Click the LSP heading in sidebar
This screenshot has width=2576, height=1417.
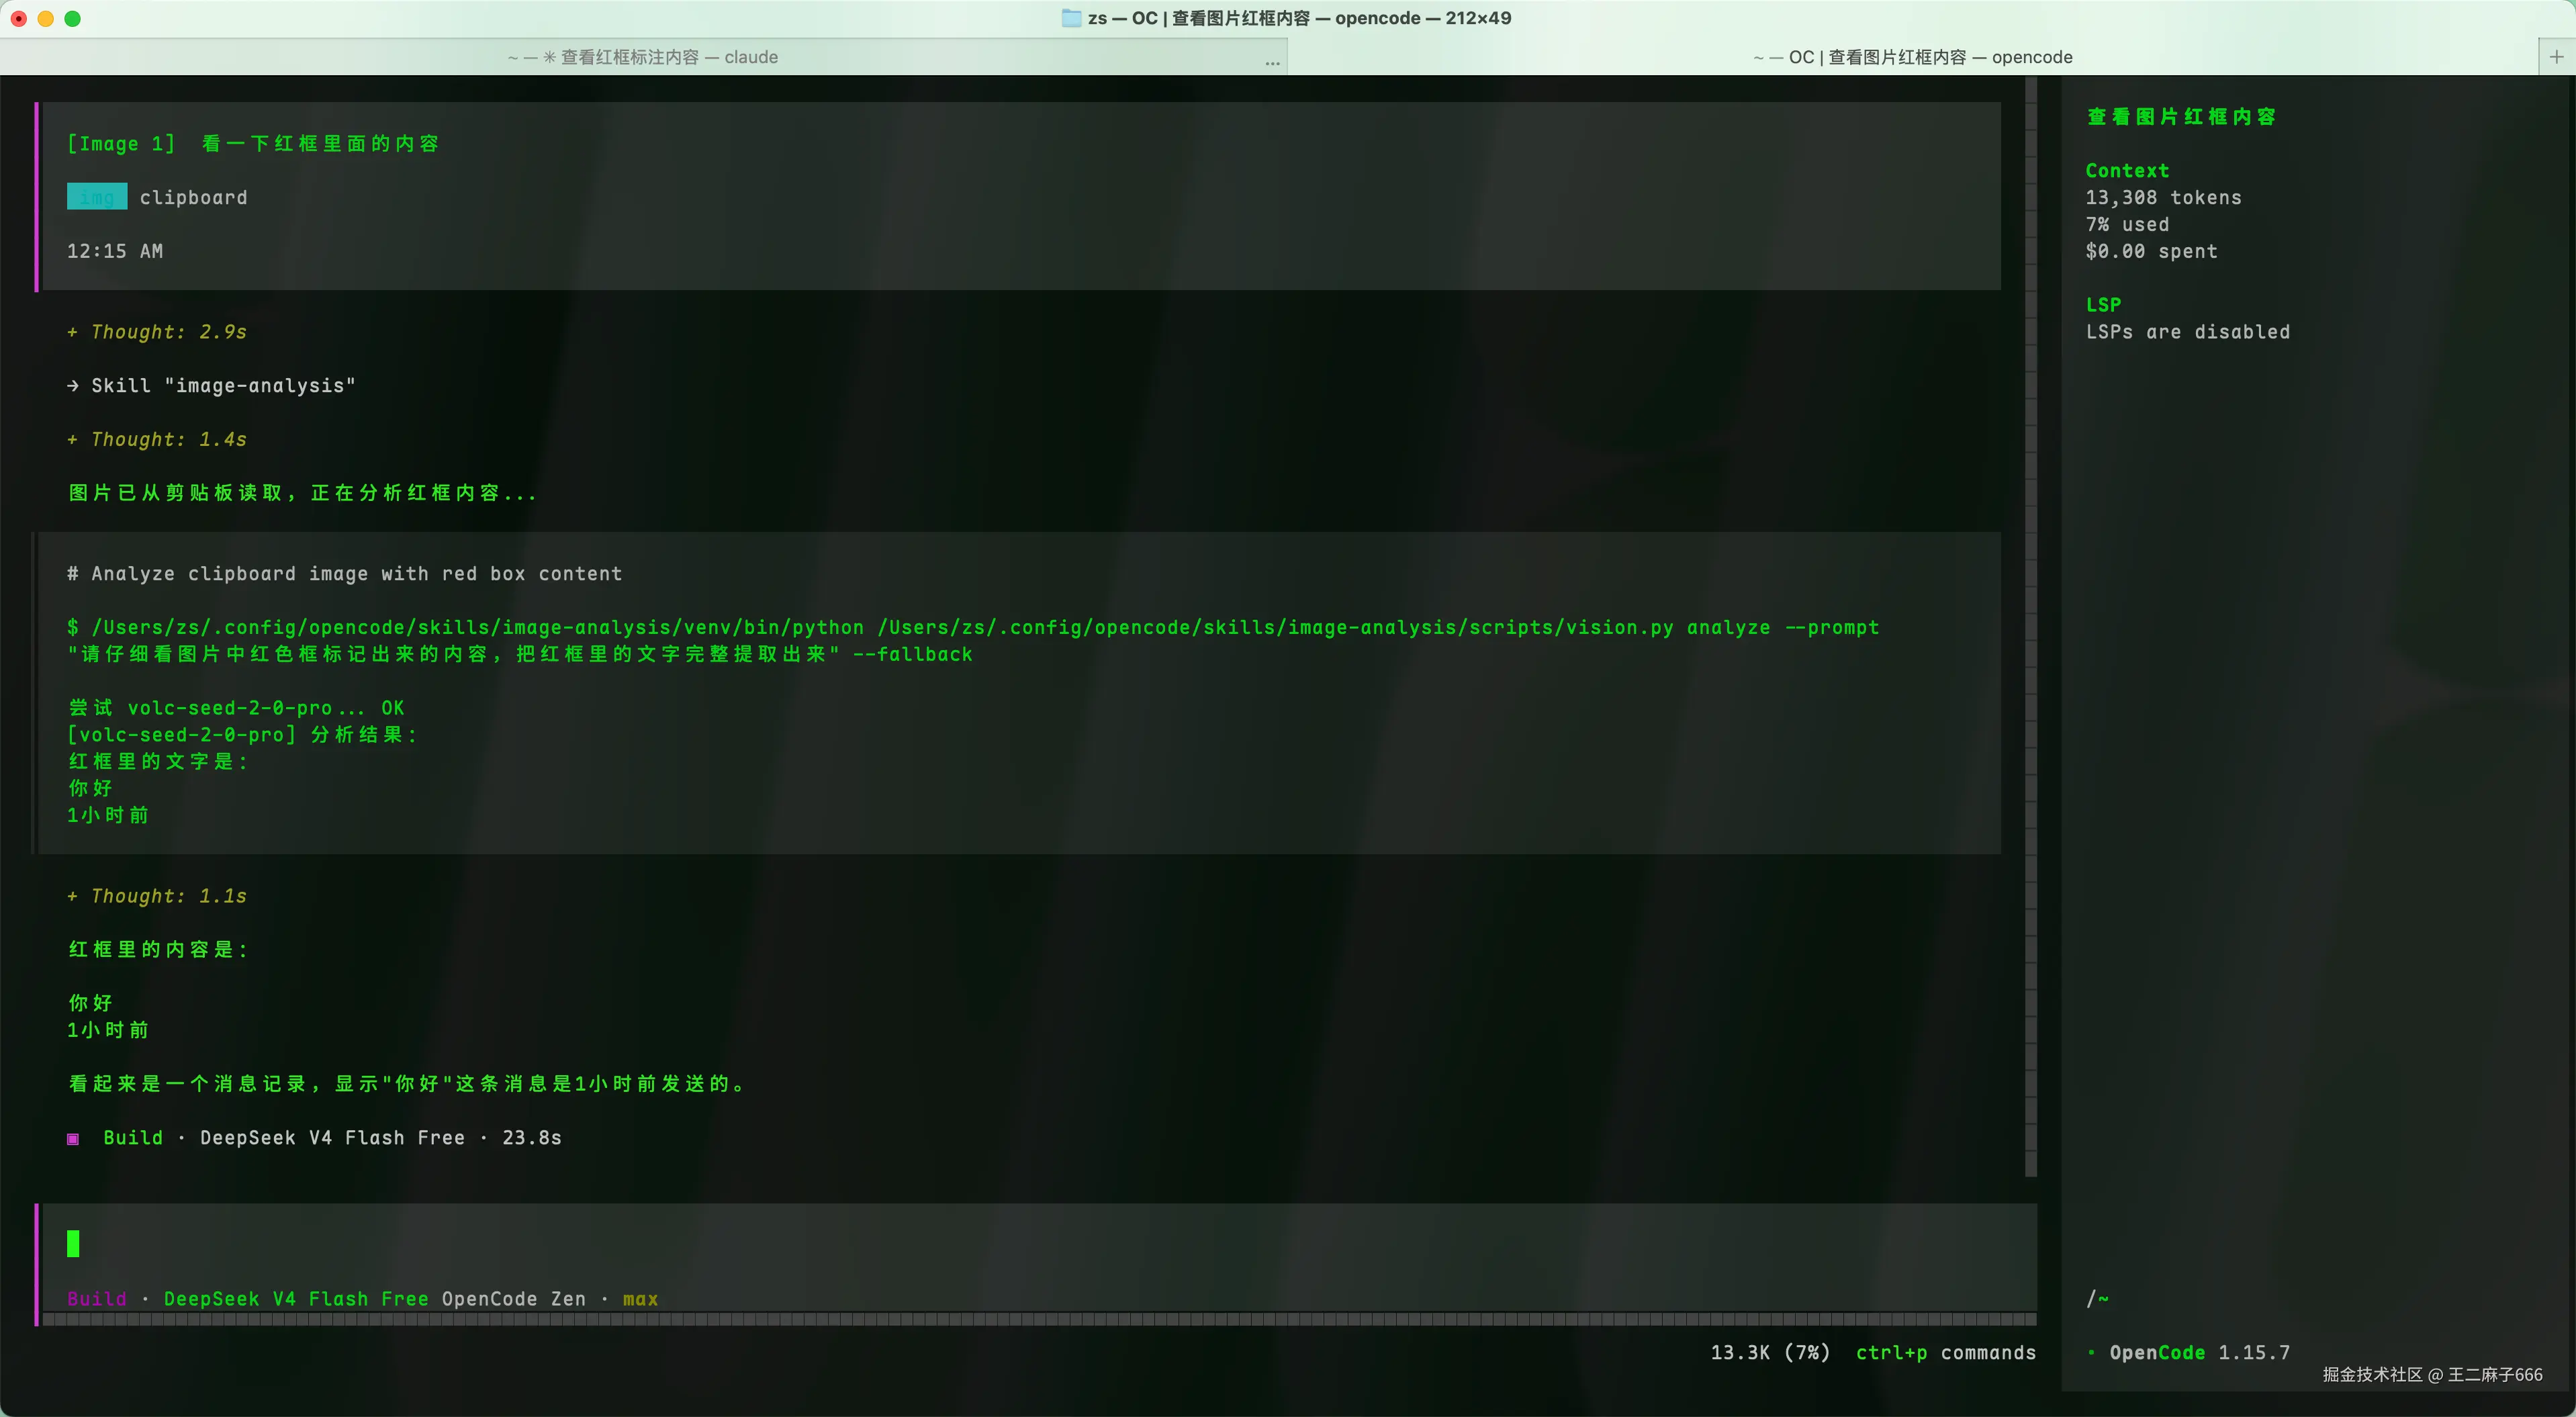coord(2103,305)
